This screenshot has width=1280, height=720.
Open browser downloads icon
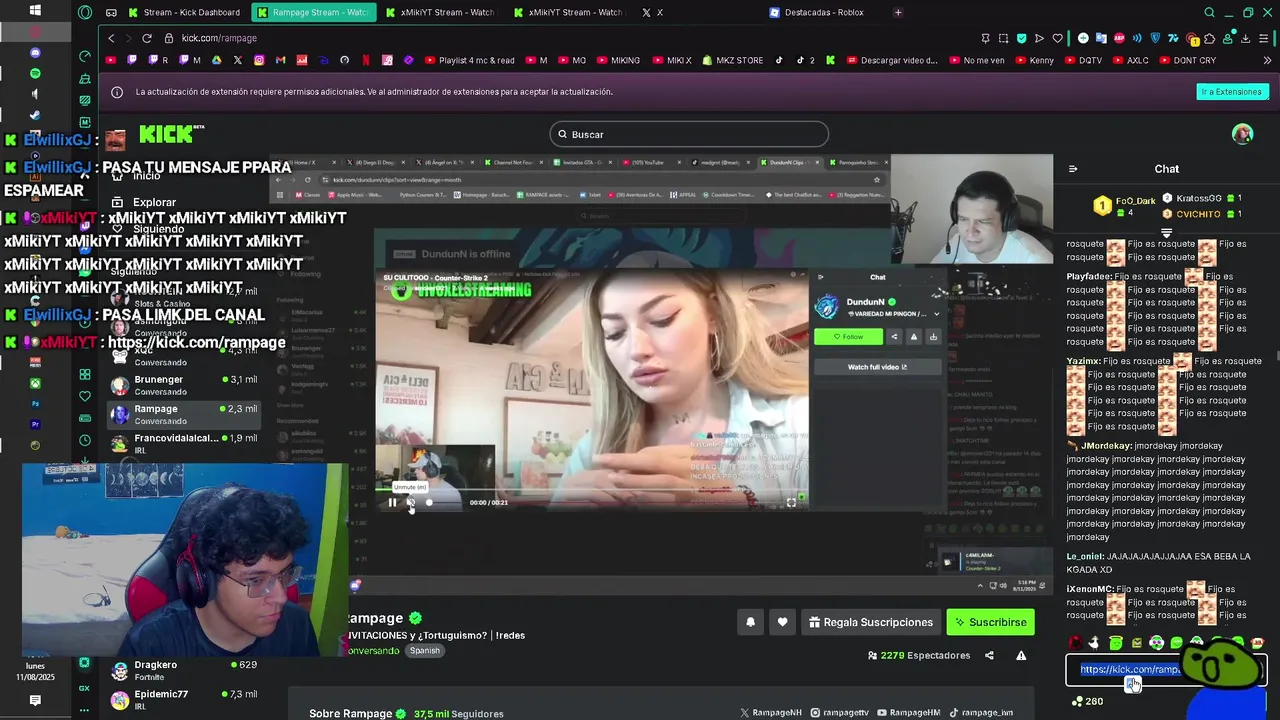(x=1245, y=38)
